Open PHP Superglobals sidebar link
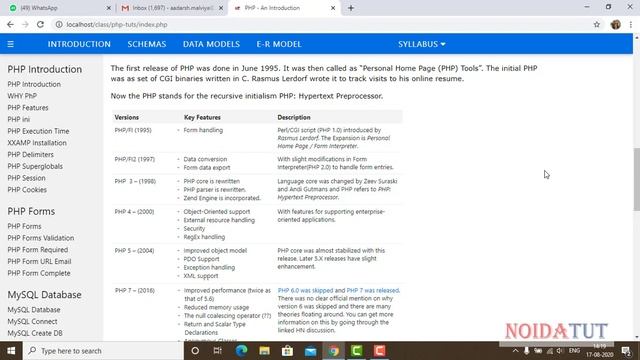The width and height of the screenshot is (640, 360). 35,166
